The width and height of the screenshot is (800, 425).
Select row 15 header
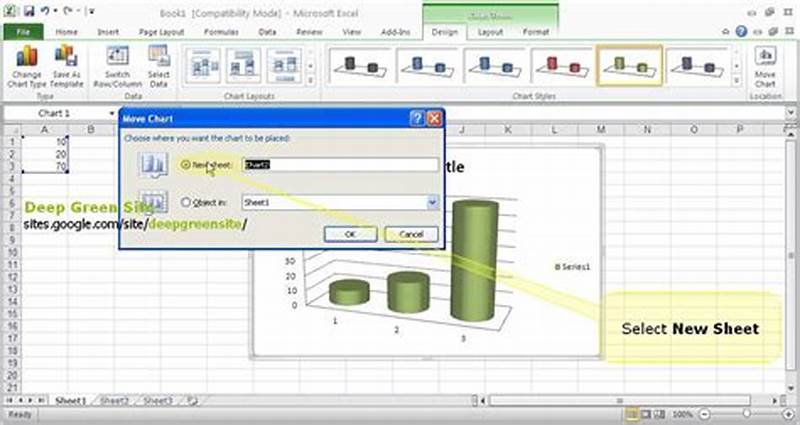pos(12,314)
